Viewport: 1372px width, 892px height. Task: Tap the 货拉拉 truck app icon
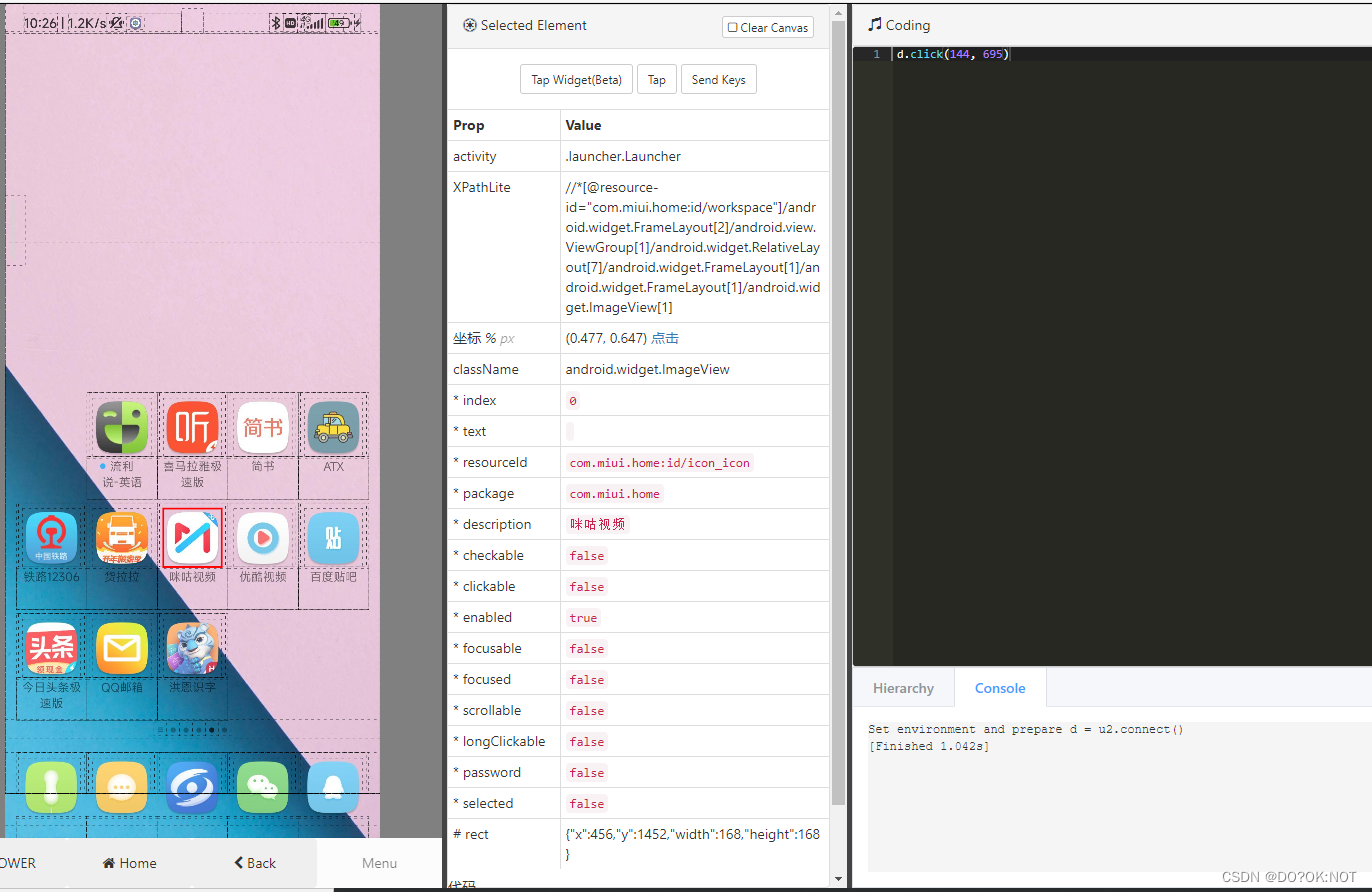pyautogui.click(x=122, y=538)
